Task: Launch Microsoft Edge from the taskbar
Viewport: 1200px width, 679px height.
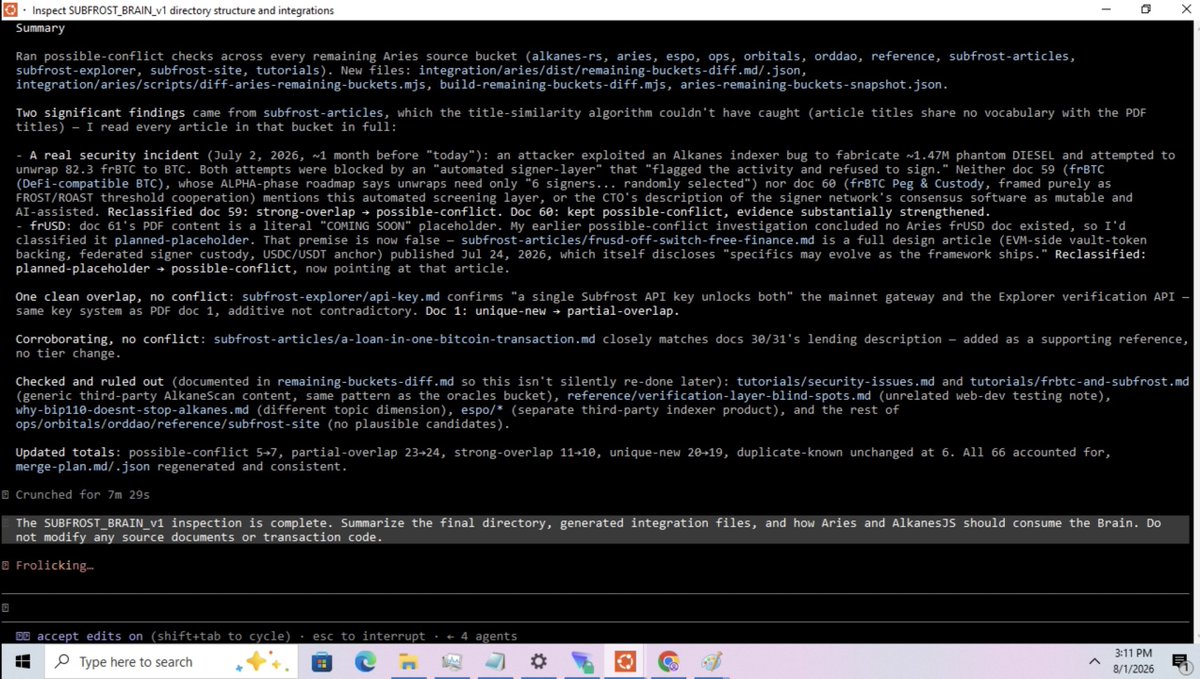Action: (365, 661)
